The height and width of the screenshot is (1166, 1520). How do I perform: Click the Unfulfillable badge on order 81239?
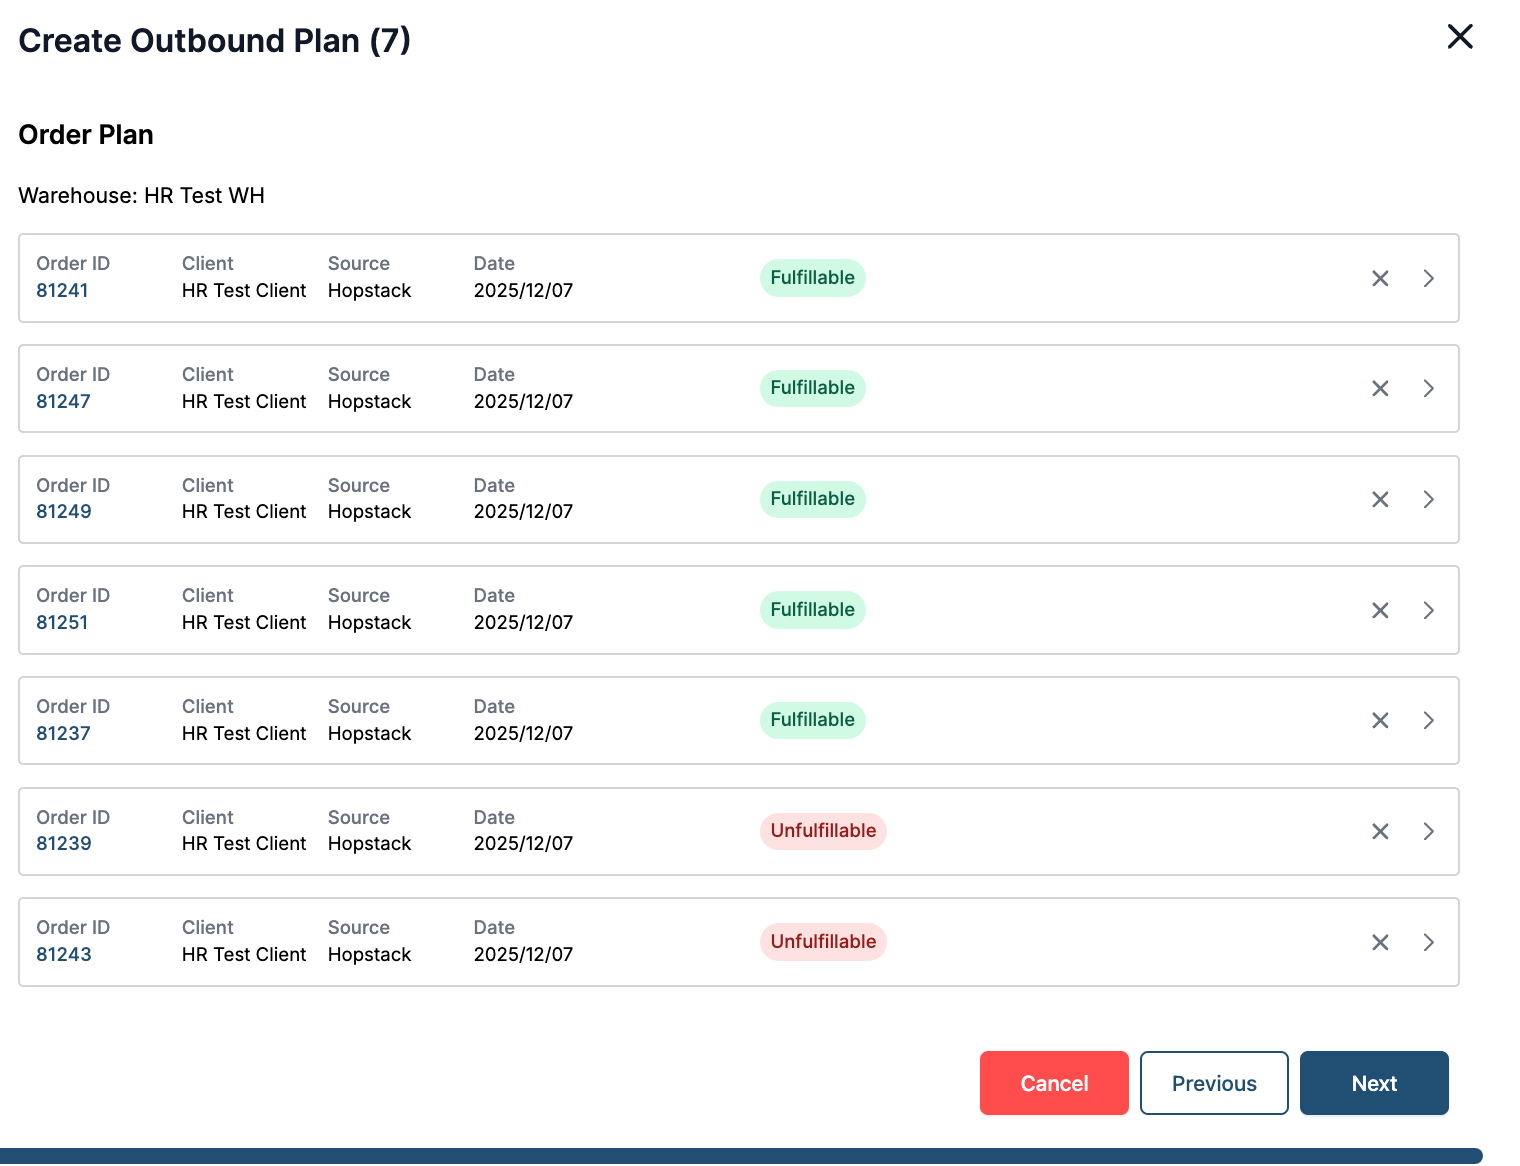[x=823, y=831]
